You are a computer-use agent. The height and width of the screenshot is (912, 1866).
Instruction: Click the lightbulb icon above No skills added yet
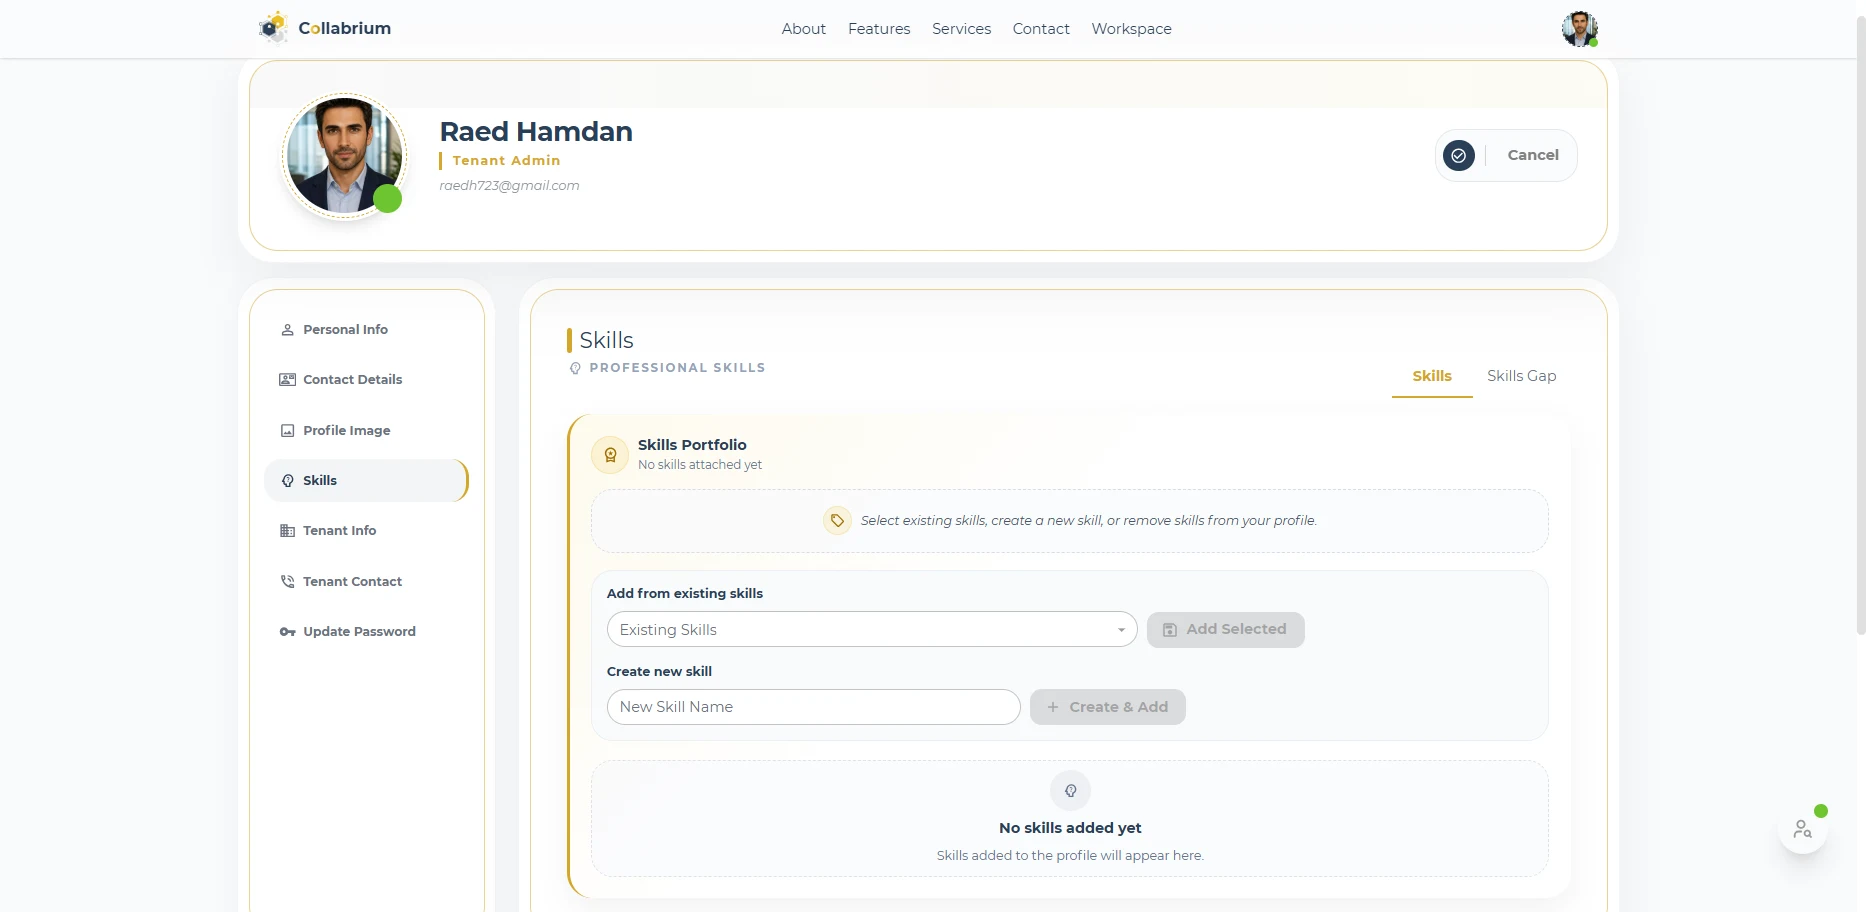[x=1070, y=791]
